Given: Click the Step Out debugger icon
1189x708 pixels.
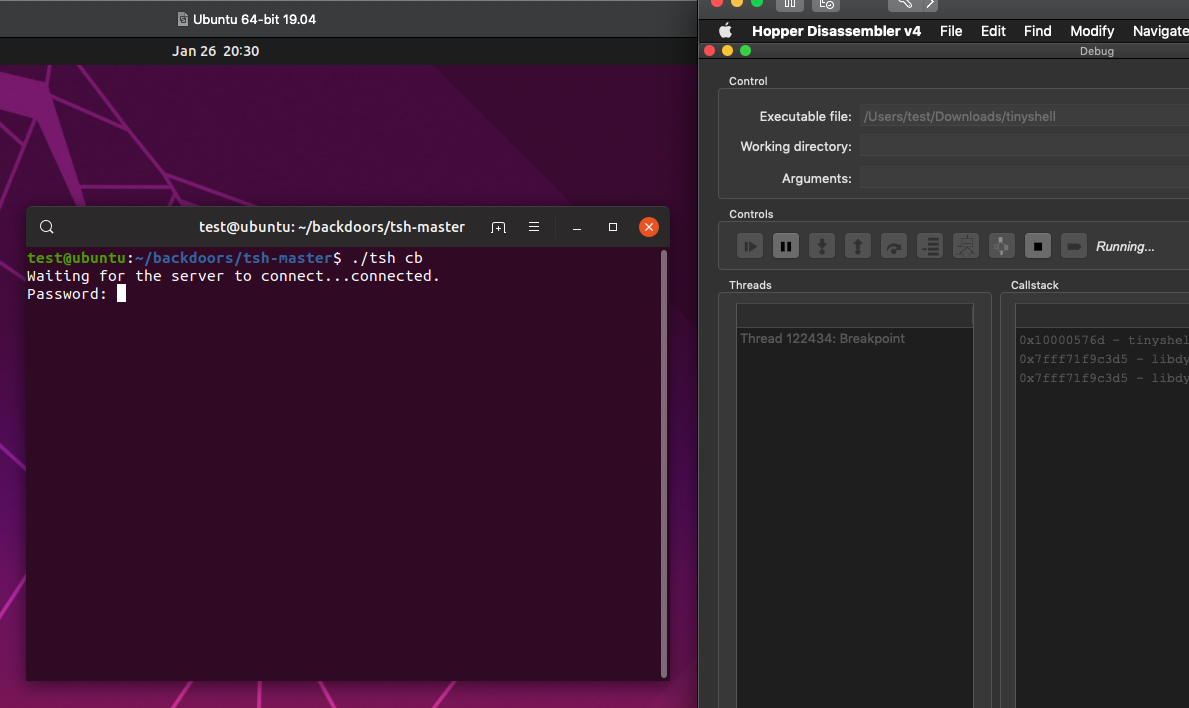Looking at the screenshot, I should tap(858, 246).
